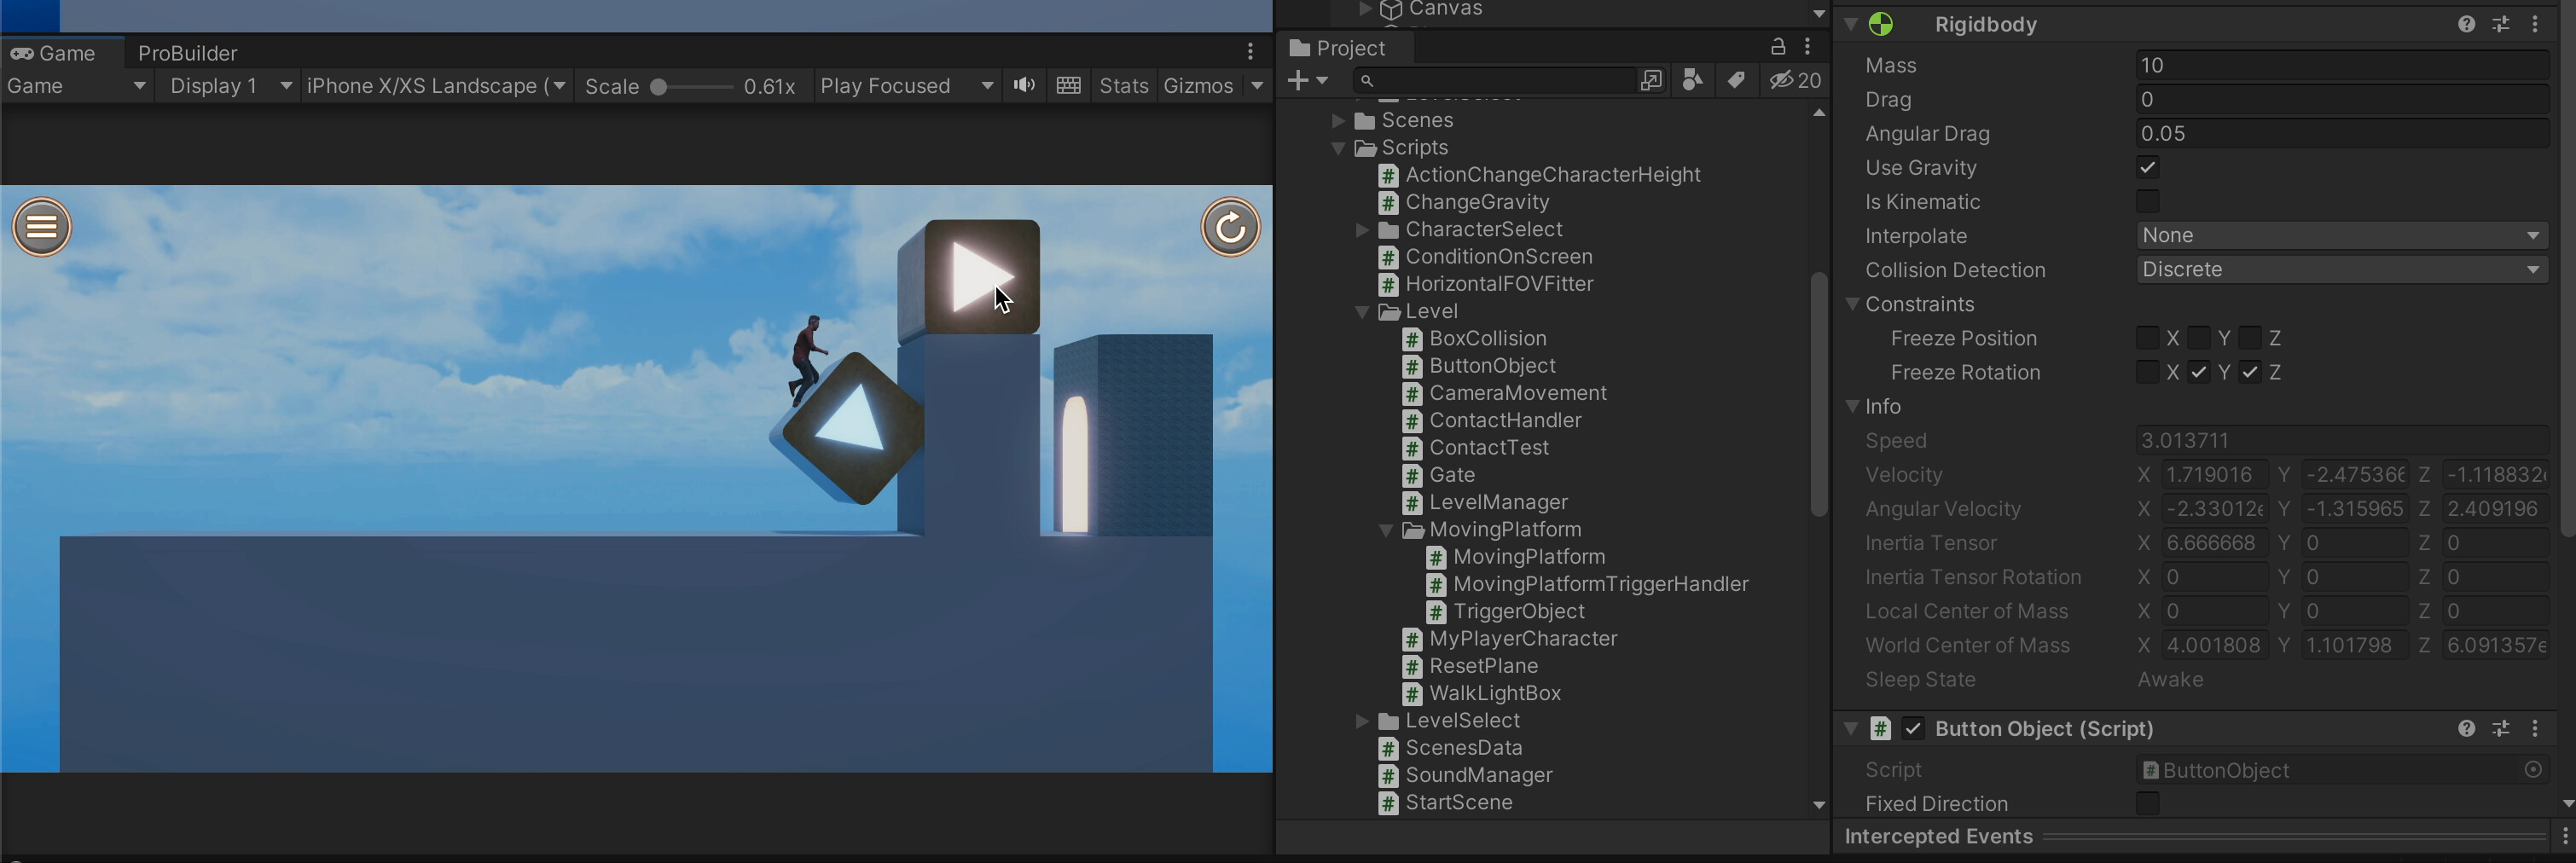Open Rigidbody component help
This screenshot has height=863, width=2576.
pos(2466,24)
